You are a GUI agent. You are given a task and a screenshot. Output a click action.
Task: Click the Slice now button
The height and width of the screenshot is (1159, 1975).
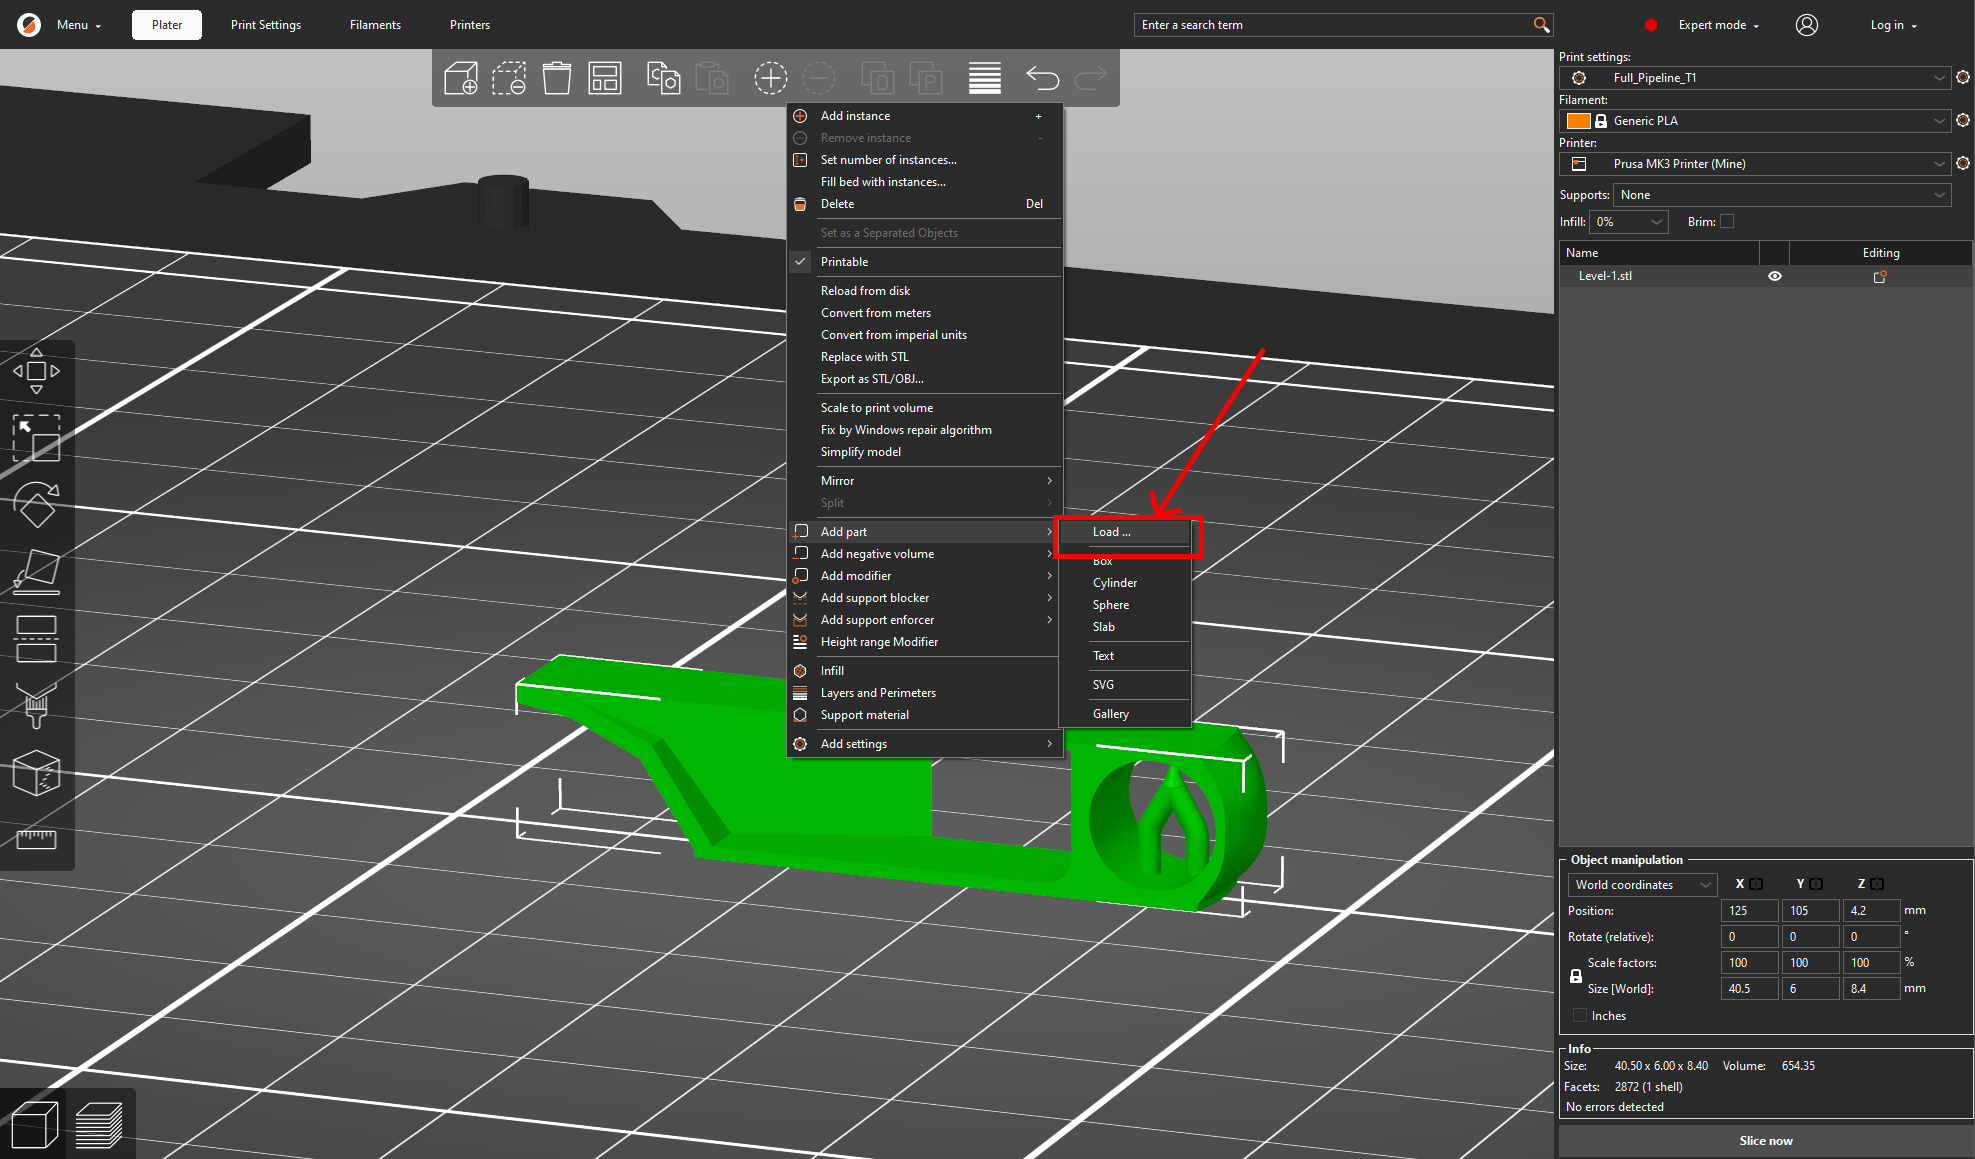[x=1766, y=1141]
